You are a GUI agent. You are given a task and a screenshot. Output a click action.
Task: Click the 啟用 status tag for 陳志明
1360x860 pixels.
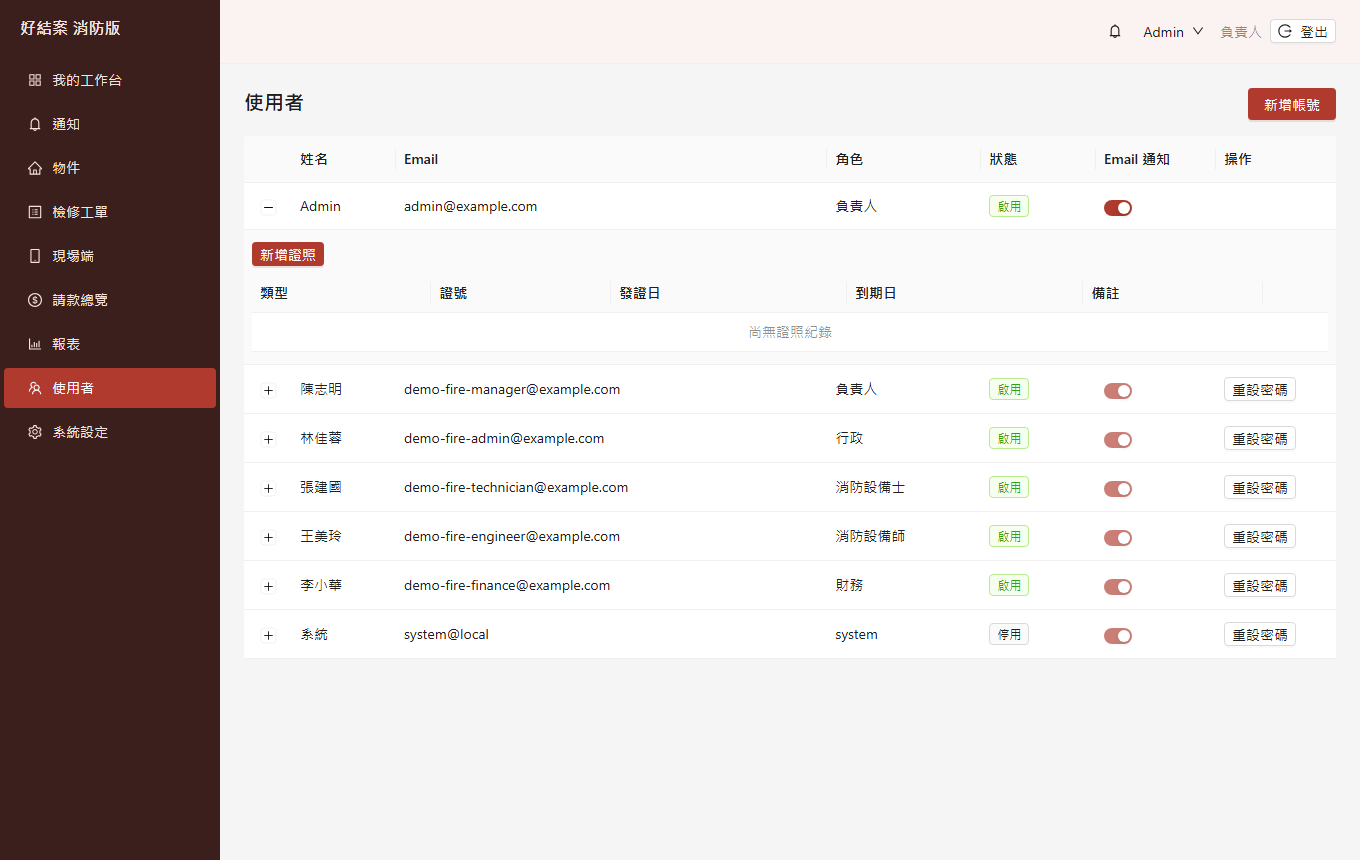pyautogui.click(x=1009, y=389)
